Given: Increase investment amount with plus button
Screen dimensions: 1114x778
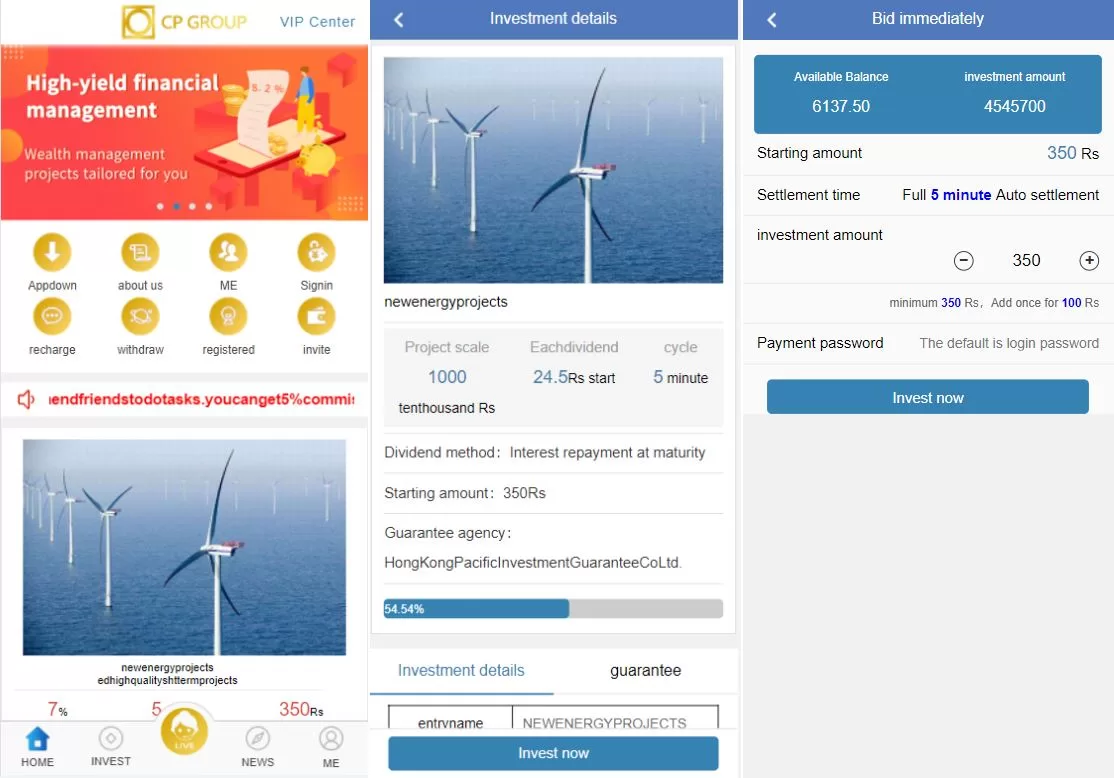Looking at the screenshot, I should pos(1088,261).
